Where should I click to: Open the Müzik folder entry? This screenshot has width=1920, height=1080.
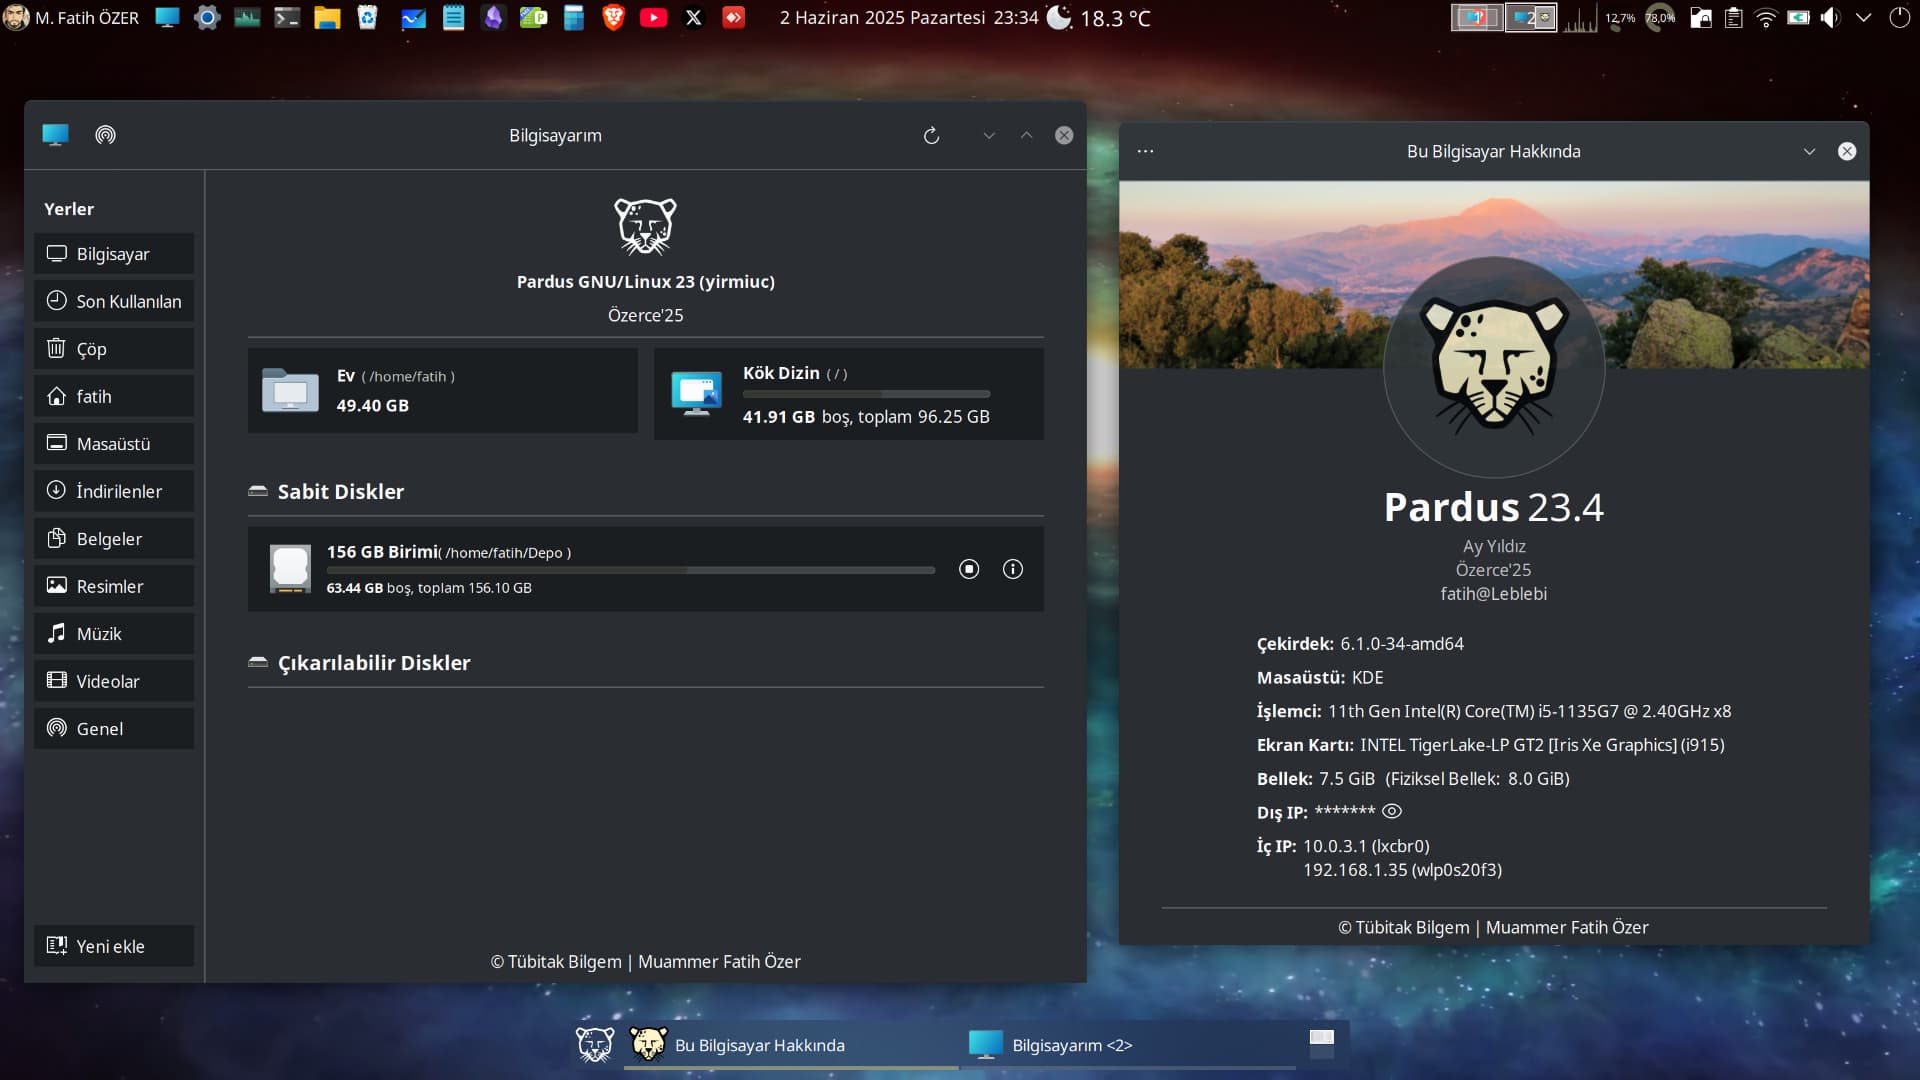click(x=114, y=634)
